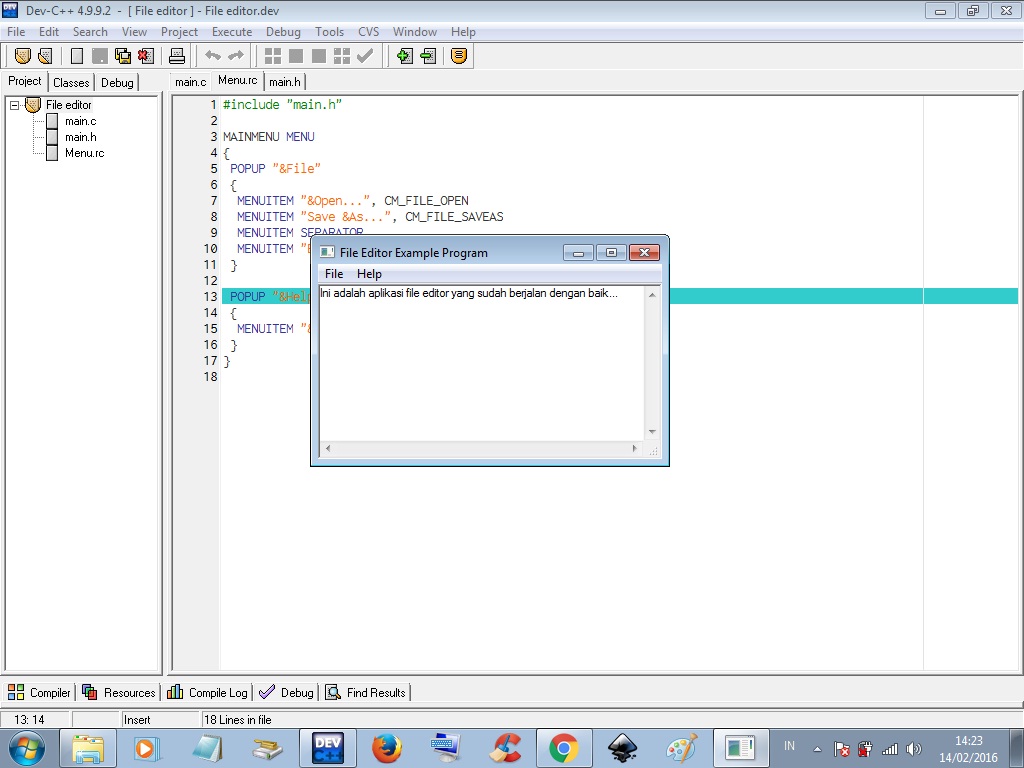This screenshot has width=1024, height=768.
Task: Open the File menu in Dev-C++
Action: point(16,32)
